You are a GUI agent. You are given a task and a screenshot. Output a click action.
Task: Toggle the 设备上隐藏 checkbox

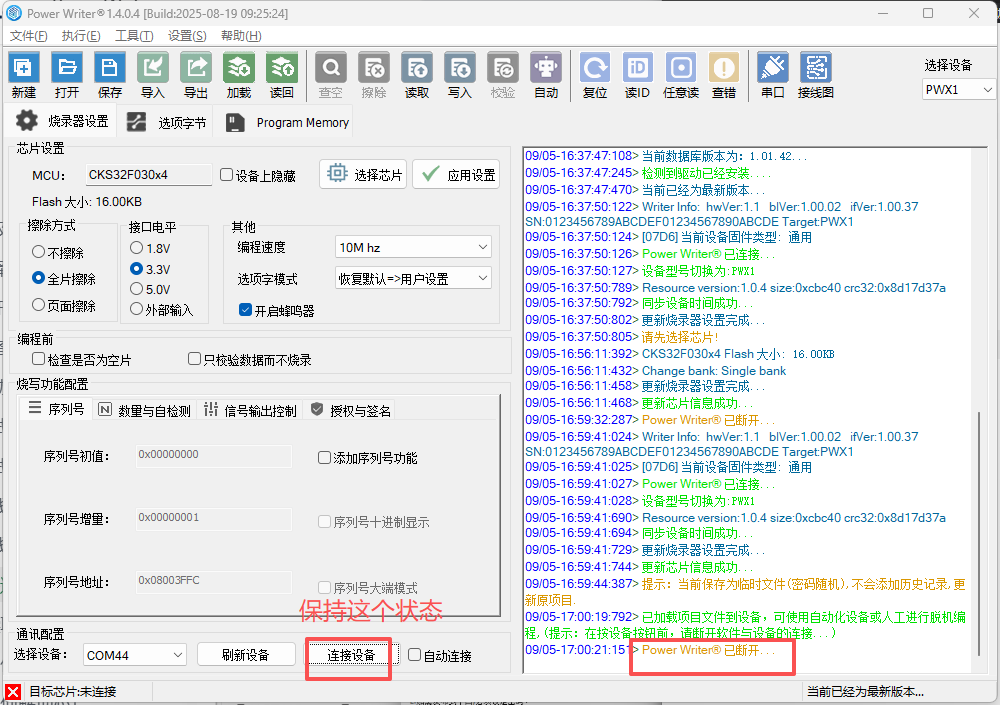click(x=226, y=175)
